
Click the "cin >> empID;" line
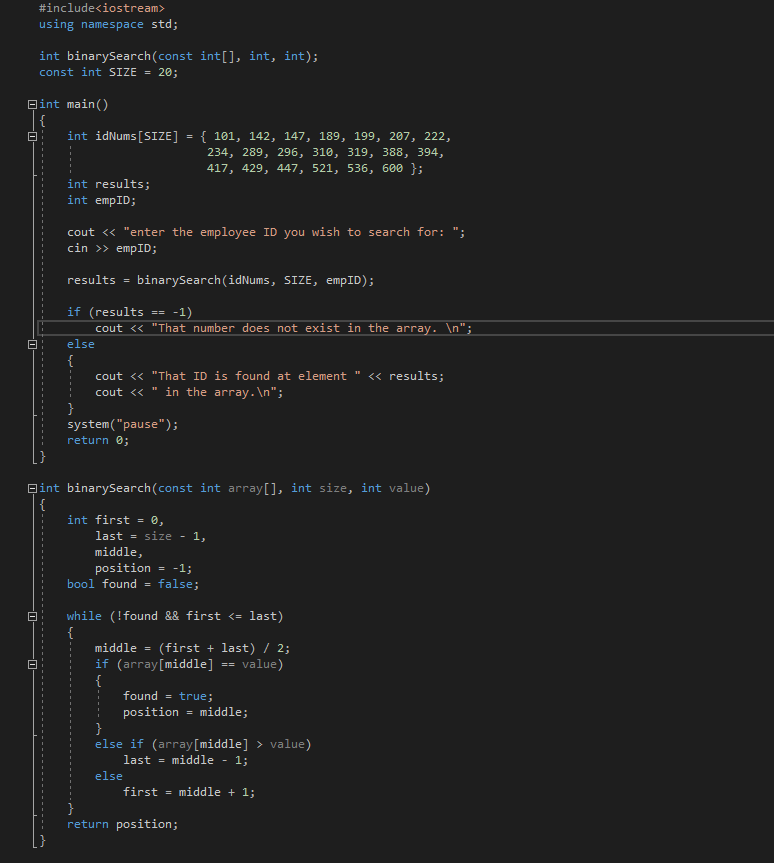pos(112,248)
